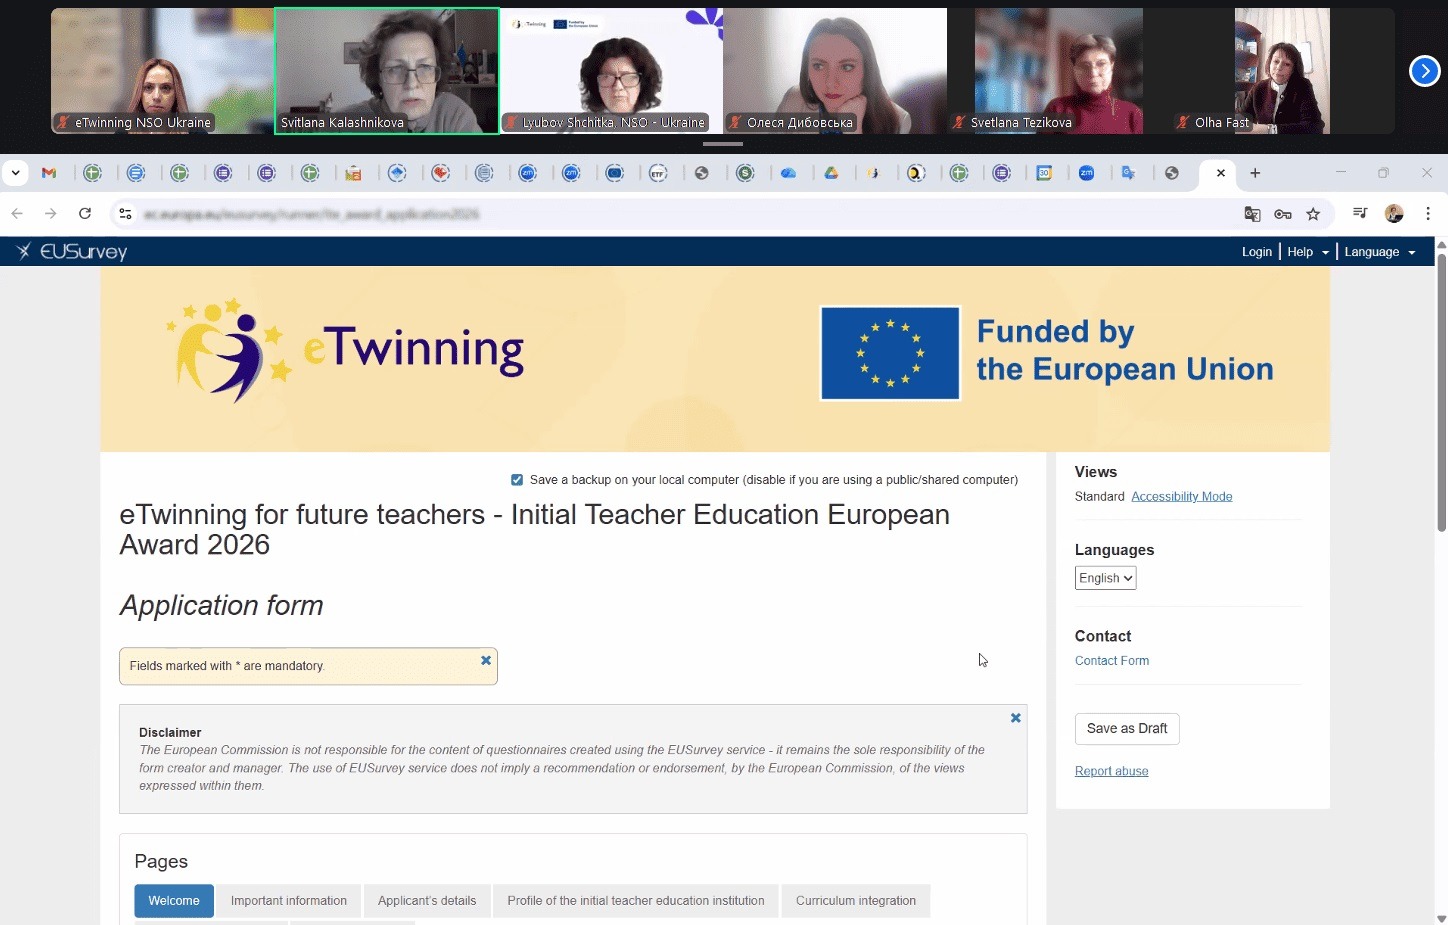Go back using the navigation arrow
Viewport: 1448px width, 925px height.
pyautogui.click(x=17, y=213)
